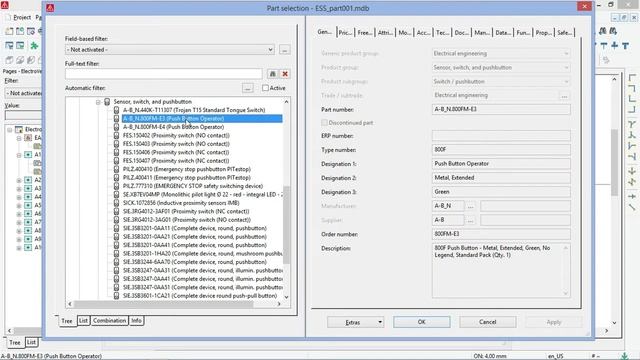Click part icon beside SE.XB7EV04MP row

116,194
